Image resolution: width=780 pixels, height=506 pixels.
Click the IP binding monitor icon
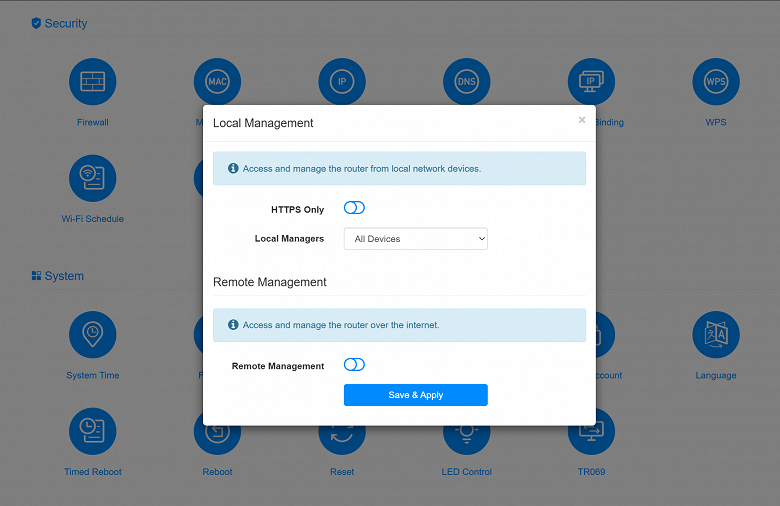[591, 81]
